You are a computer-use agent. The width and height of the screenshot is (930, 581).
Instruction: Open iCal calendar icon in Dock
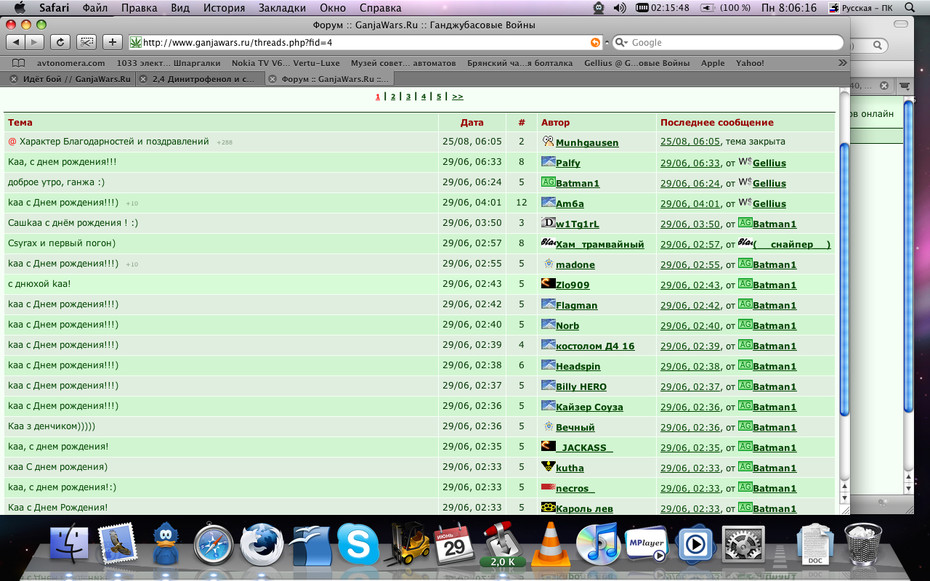coord(454,544)
